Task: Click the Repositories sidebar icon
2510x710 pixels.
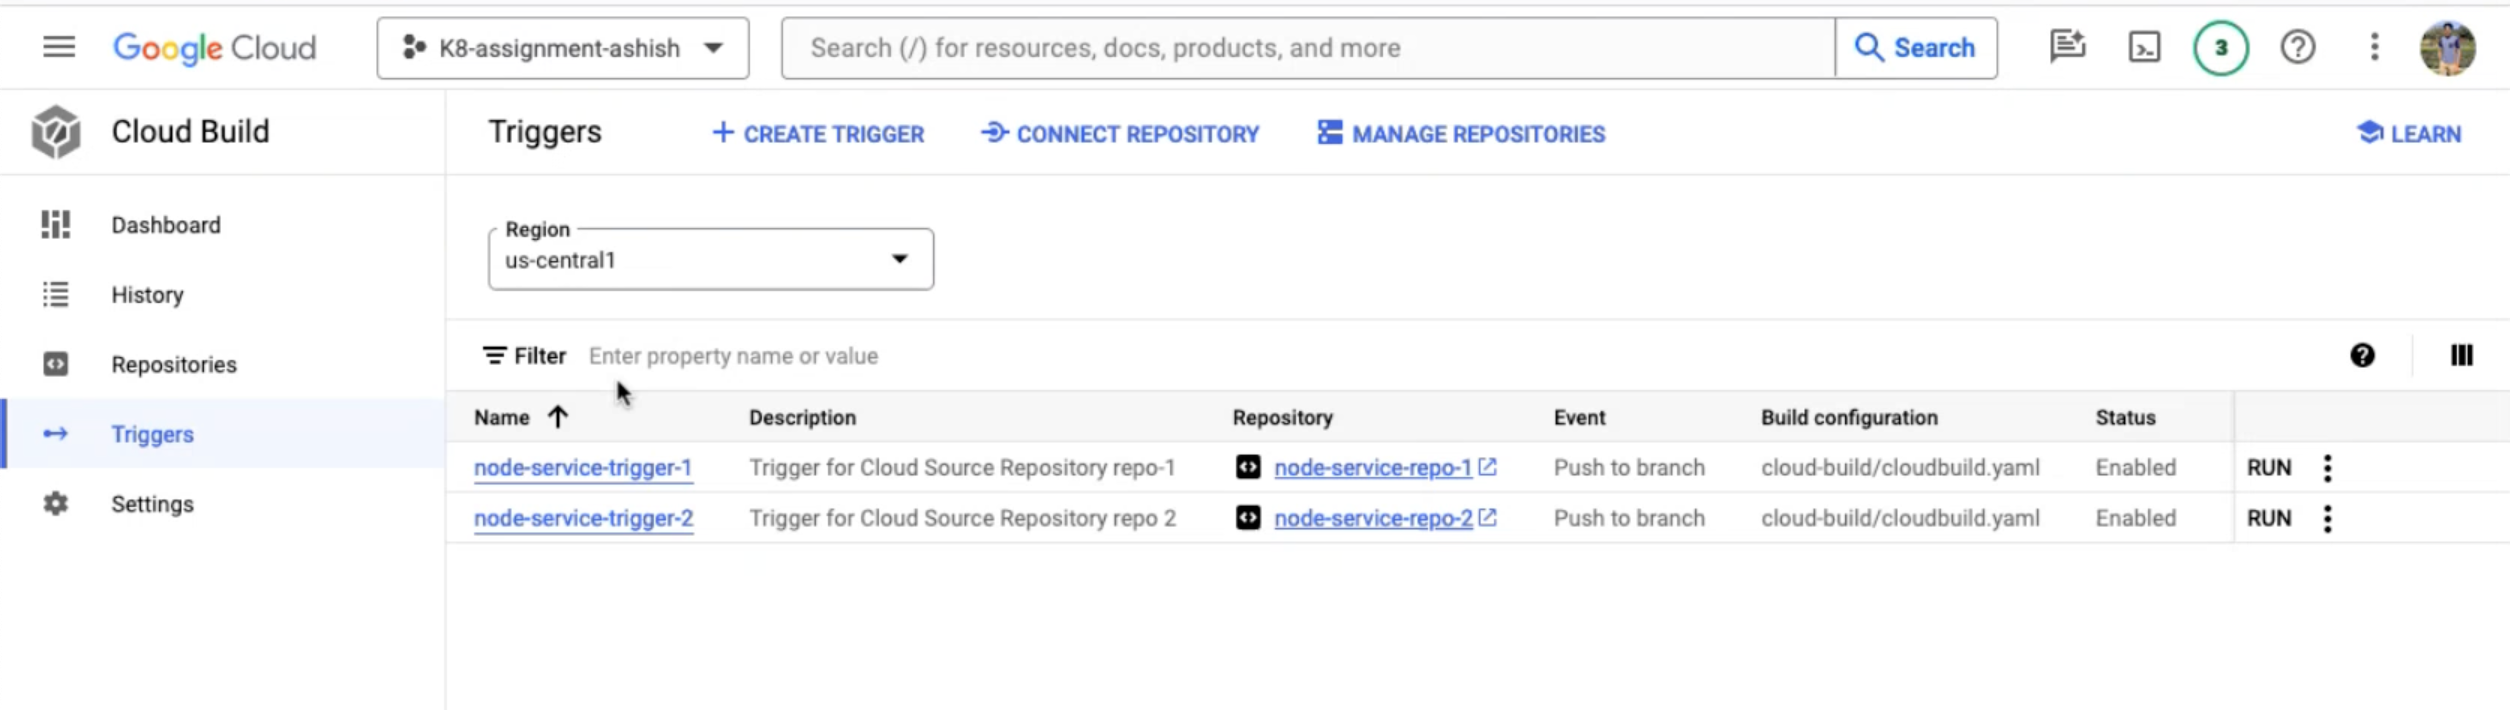Action: (x=56, y=364)
